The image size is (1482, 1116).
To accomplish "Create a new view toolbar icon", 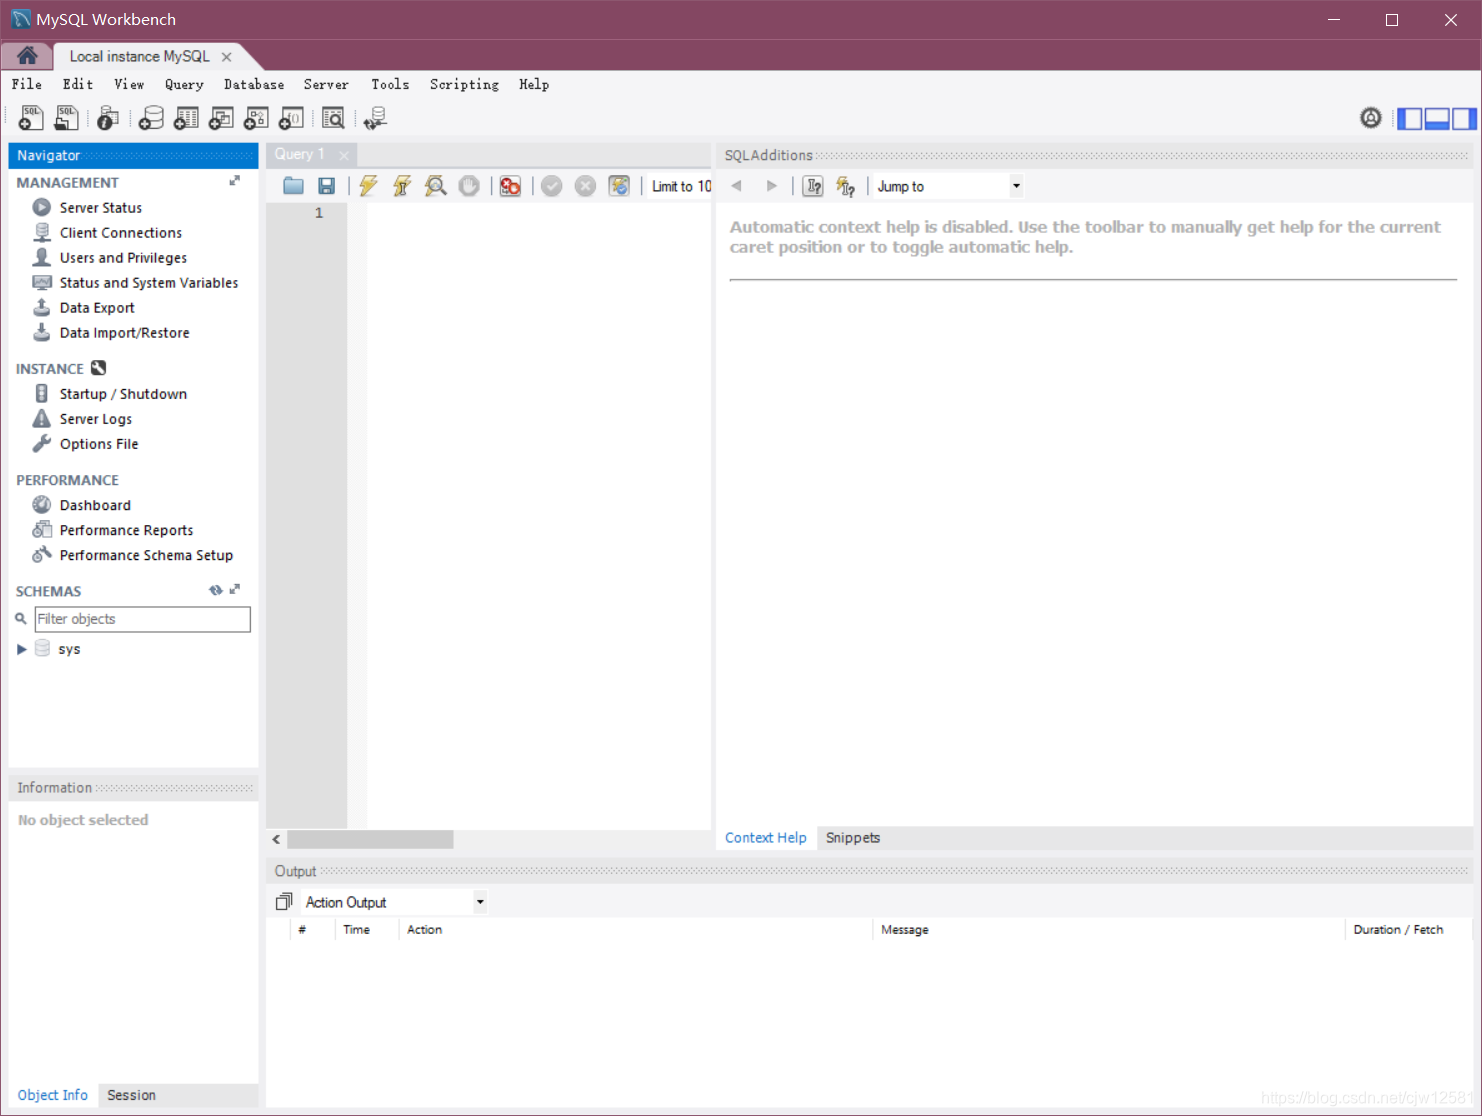I will 221,119.
